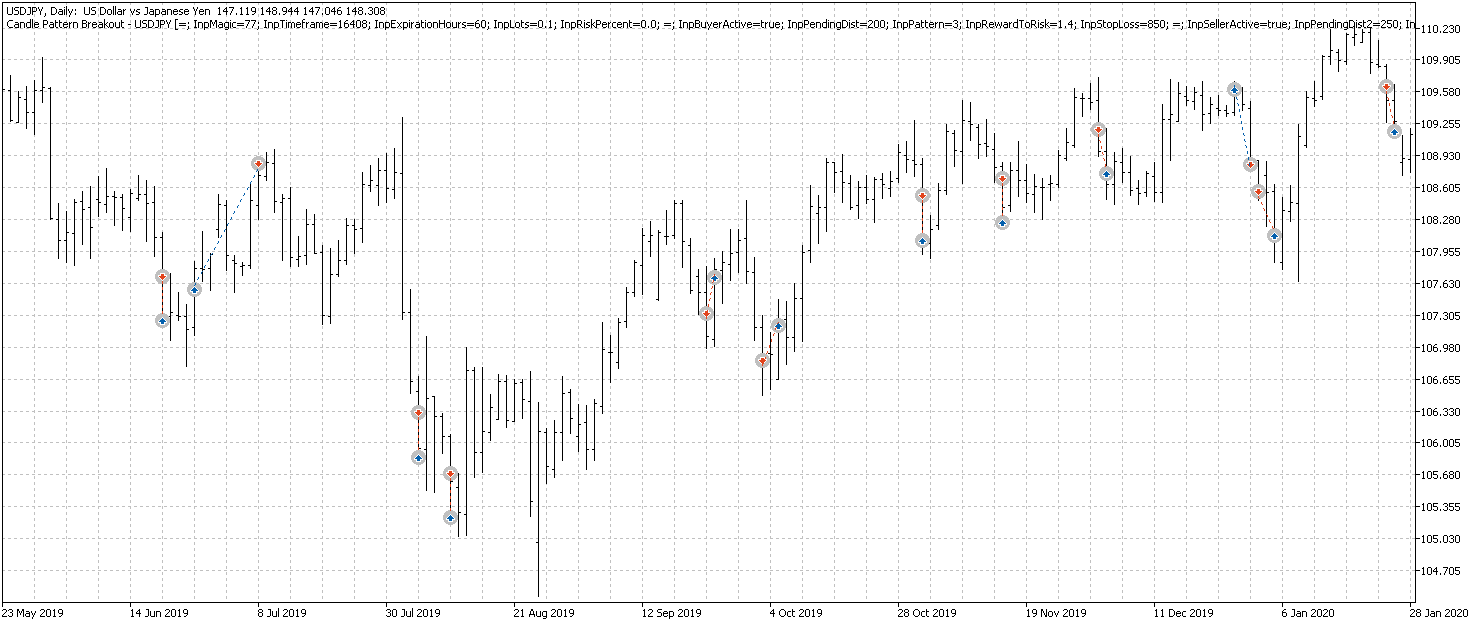
Task: Click the 110.230 price scale label
Action: 1441,29
